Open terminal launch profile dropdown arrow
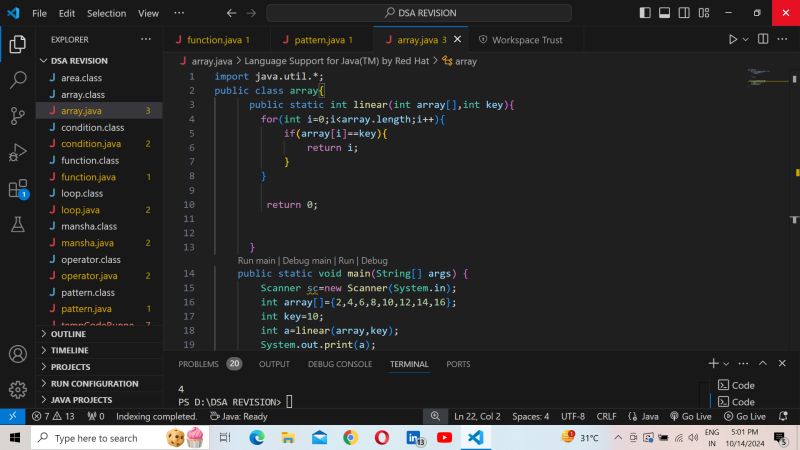The image size is (800, 450). pyautogui.click(x=726, y=364)
